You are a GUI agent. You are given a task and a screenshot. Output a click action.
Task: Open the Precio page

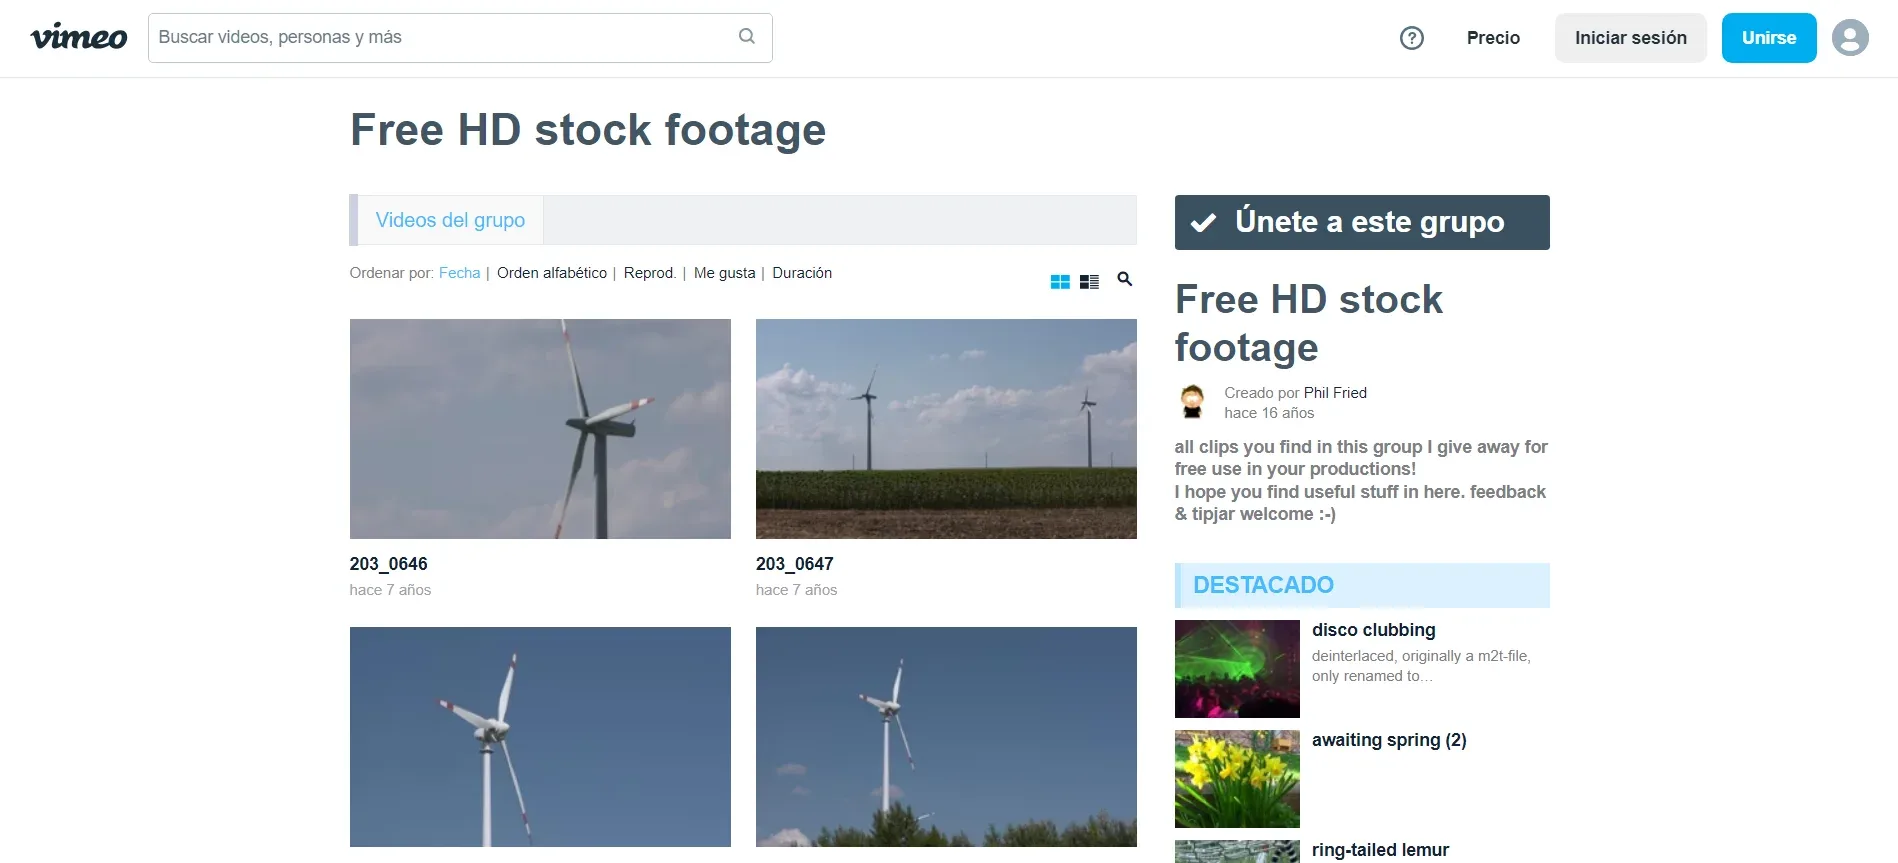point(1493,38)
